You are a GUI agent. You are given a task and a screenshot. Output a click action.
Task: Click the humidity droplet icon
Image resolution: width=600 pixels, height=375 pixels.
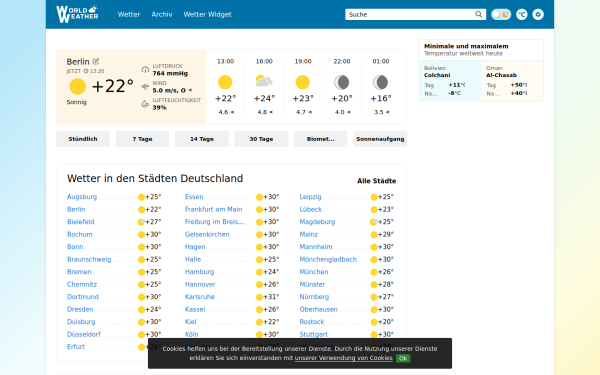coord(145,104)
